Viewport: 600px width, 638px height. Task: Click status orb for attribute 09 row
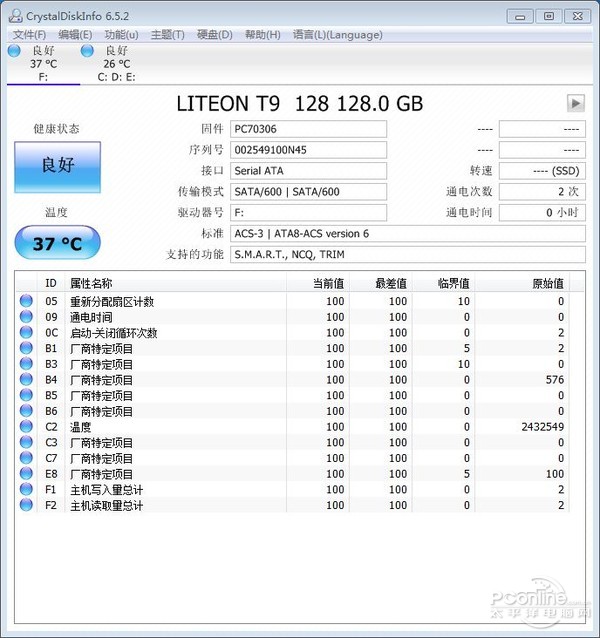coord(26,317)
